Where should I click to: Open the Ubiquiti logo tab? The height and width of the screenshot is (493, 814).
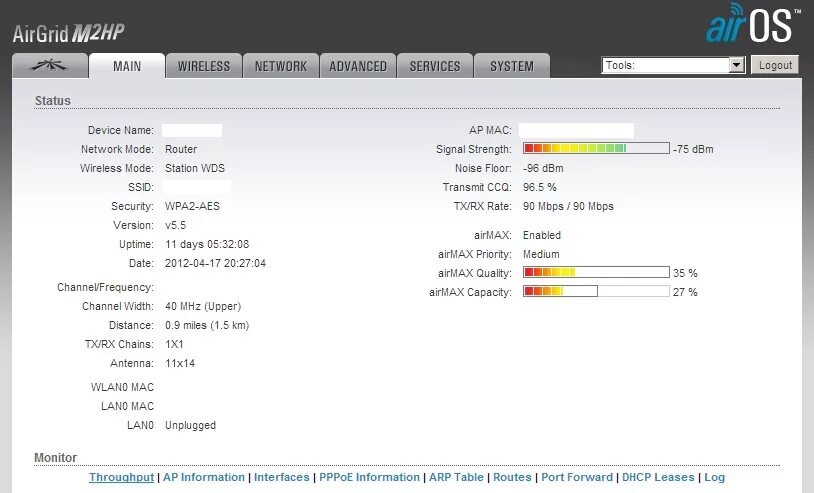(x=50, y=66)
